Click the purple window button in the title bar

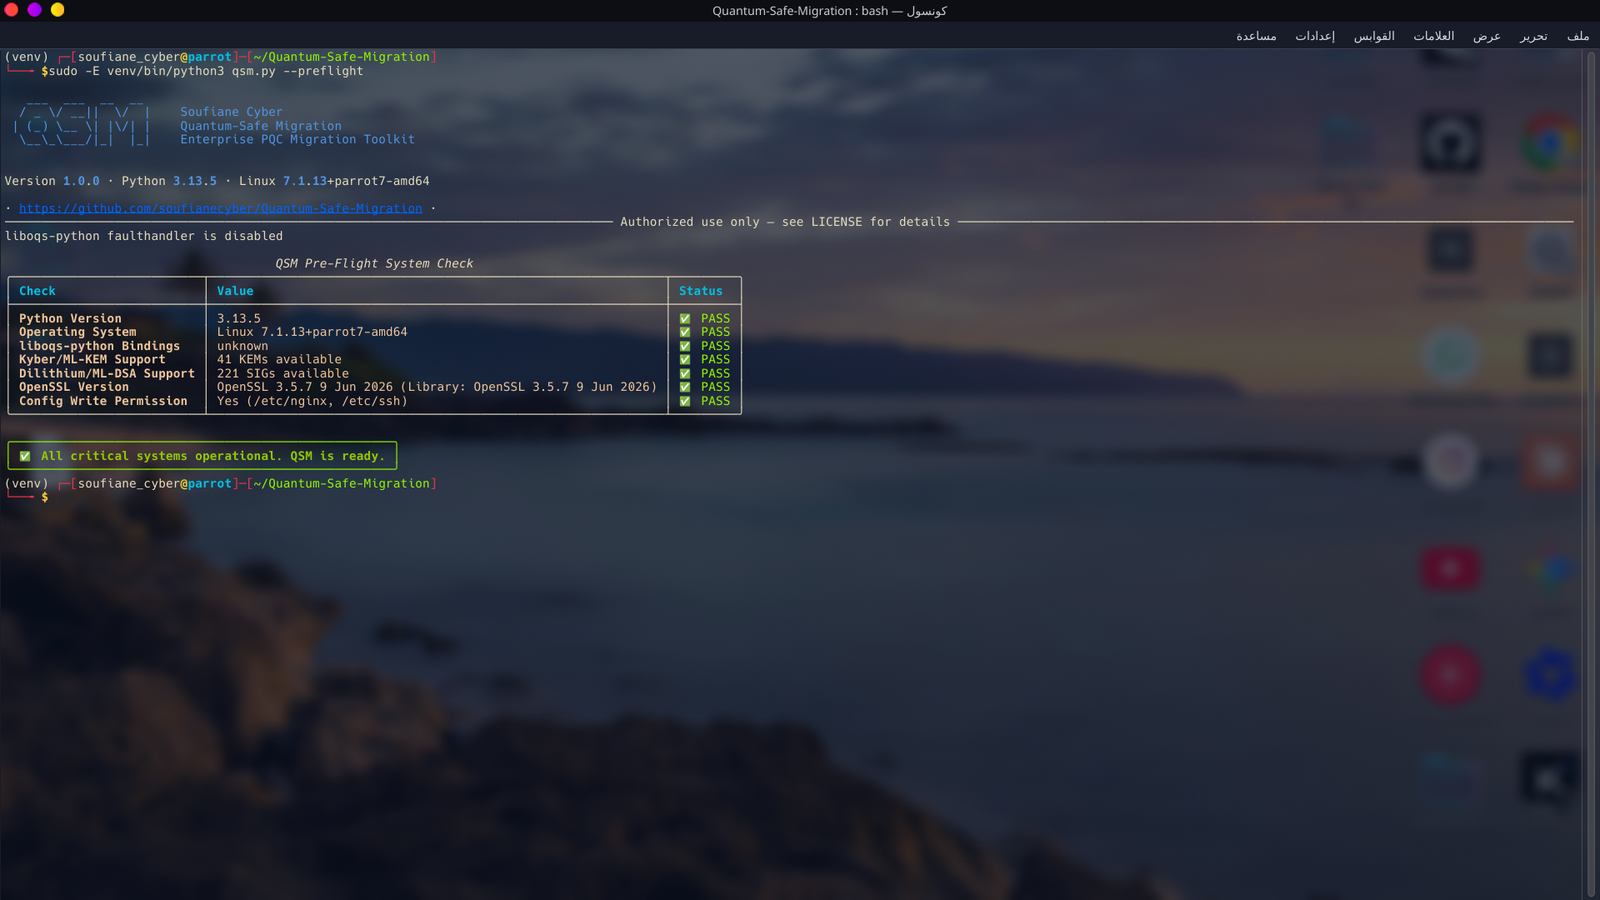point(34,10)
